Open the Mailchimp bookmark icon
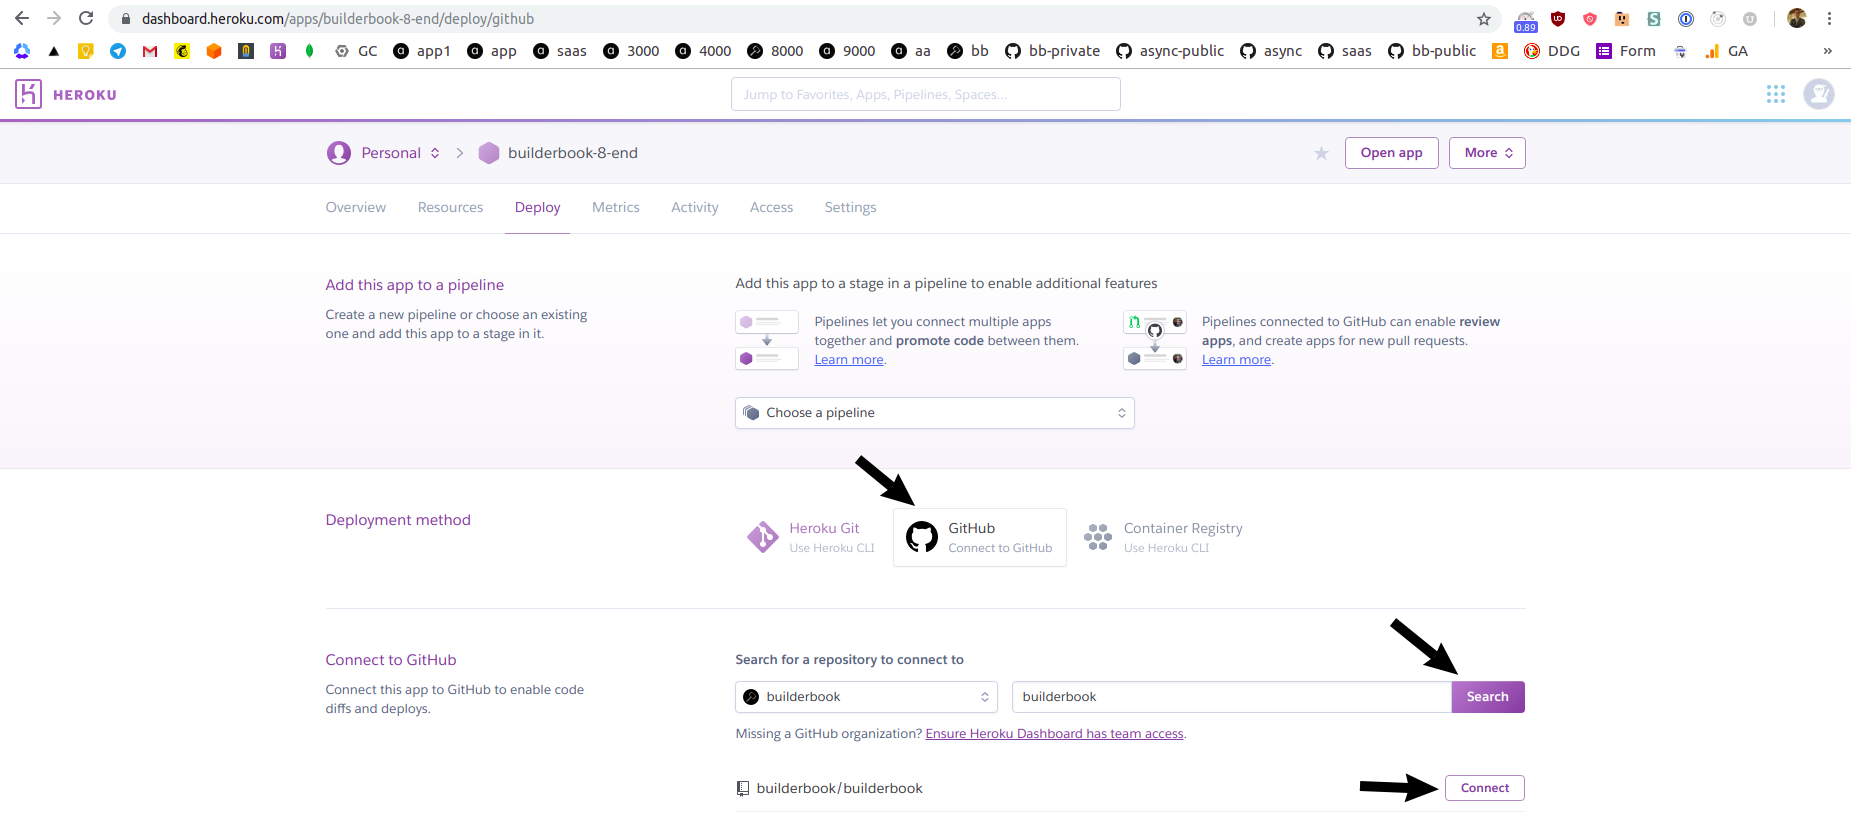This screenshot has height=821, width=1851. pyautogui.click(x=182, y=51)
